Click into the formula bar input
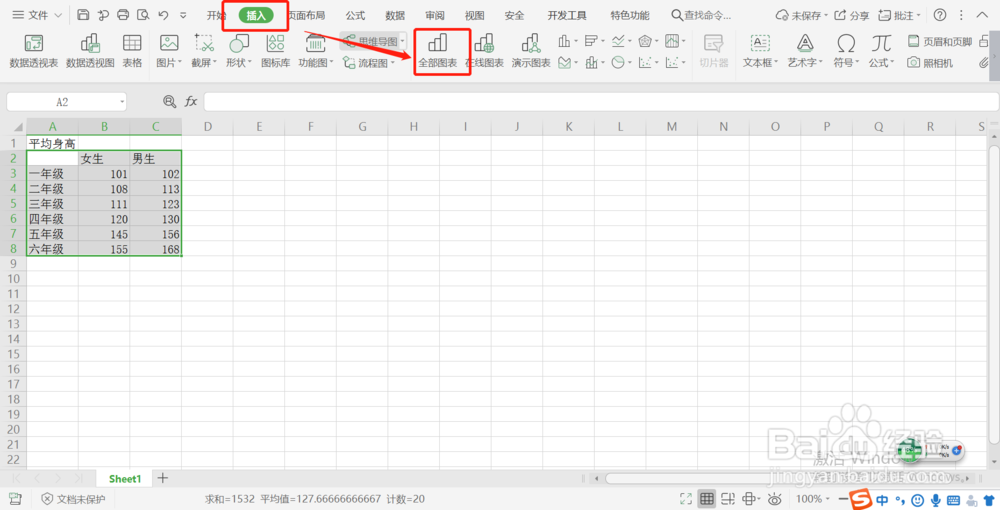 tap(601, 101)
